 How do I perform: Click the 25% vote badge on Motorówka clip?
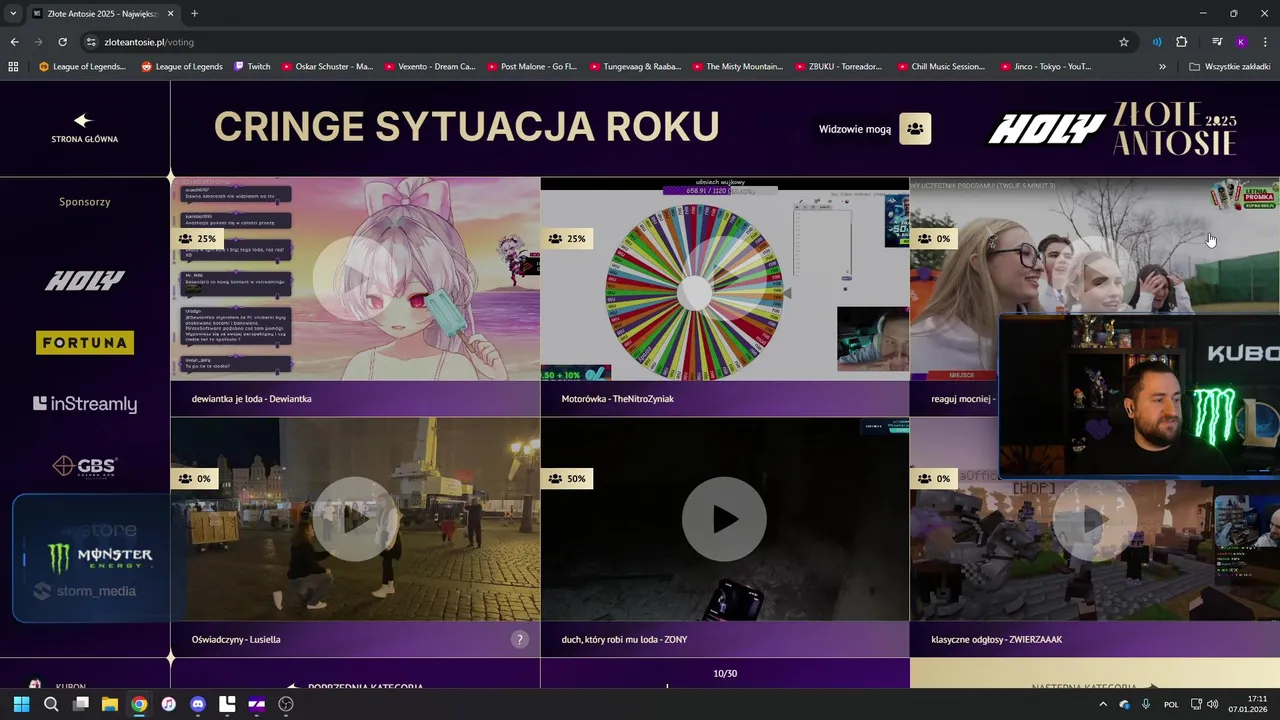567,239
